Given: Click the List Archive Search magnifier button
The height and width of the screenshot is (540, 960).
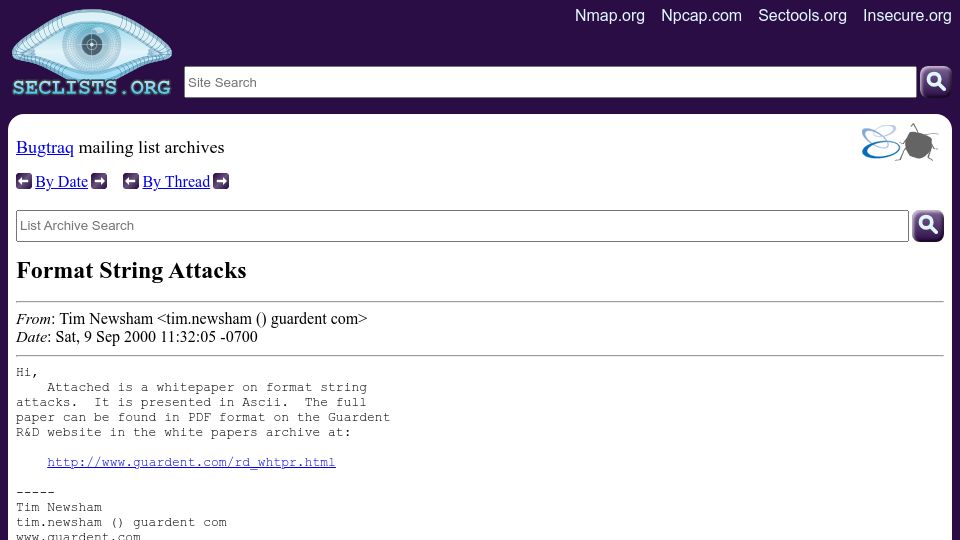Looking at the screenshot, I should (928, 226).
